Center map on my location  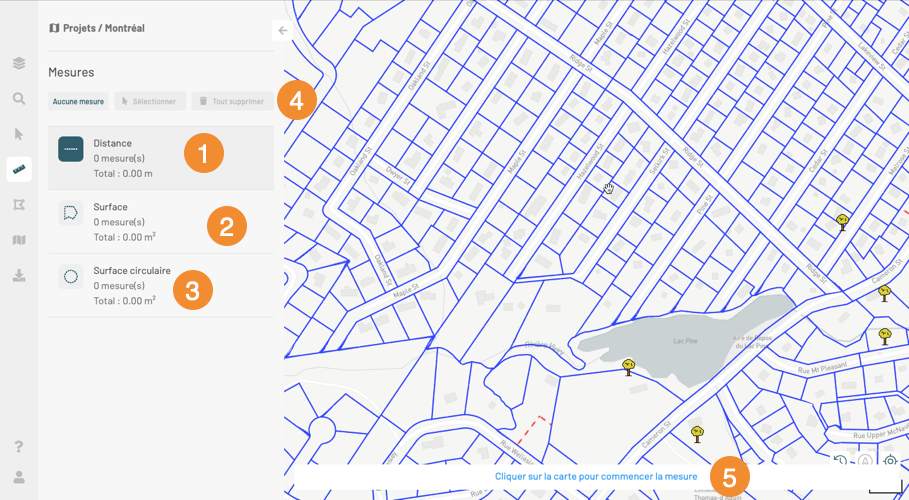[x=890, y=461]
